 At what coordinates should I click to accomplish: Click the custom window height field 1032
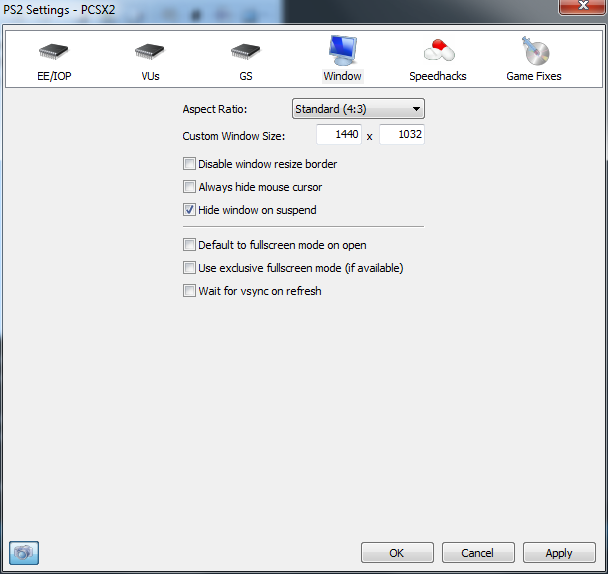tap(402, 134)
